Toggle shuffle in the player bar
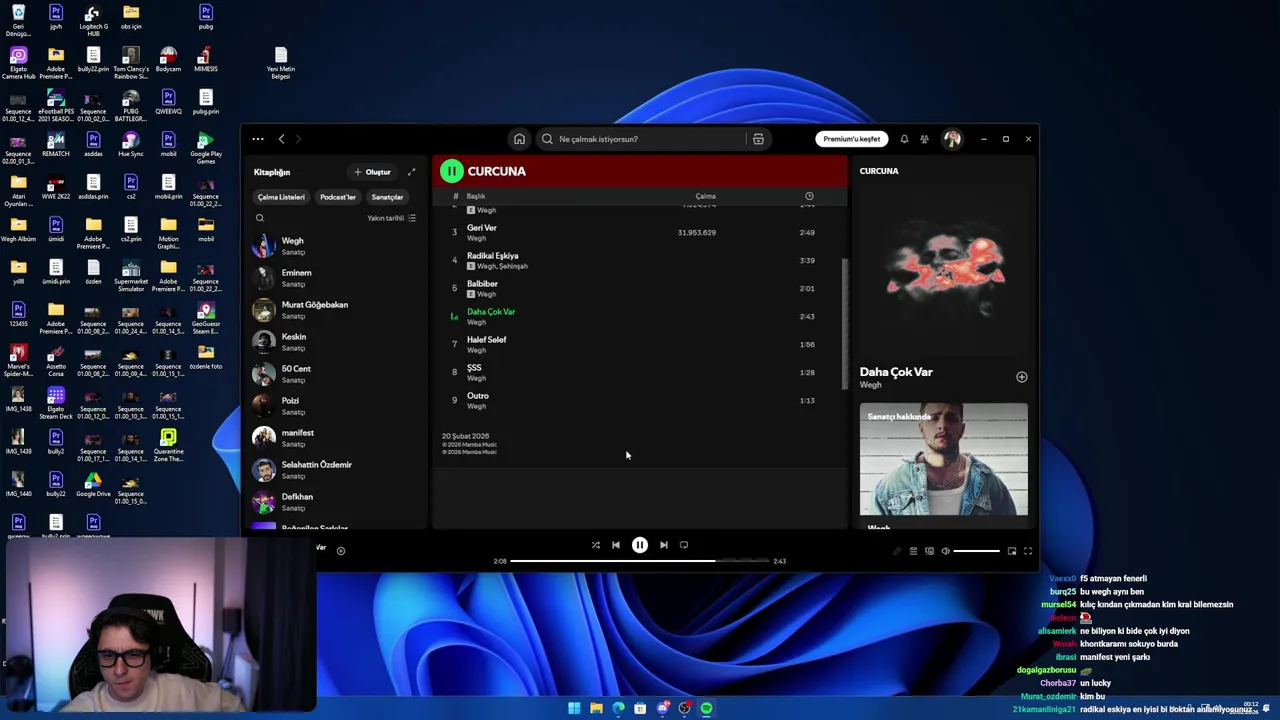This screenshot has height=720, width=1280. coord(596,545)
